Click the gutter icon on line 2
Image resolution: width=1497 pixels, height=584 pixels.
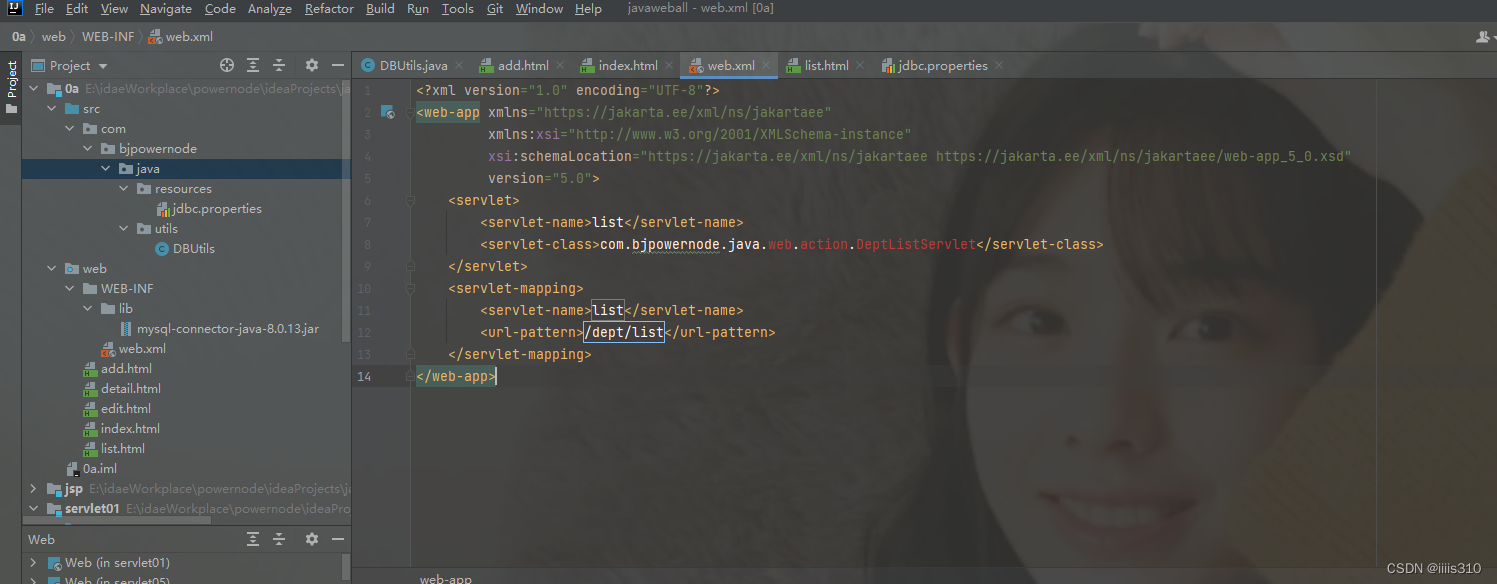pos(388,113)
